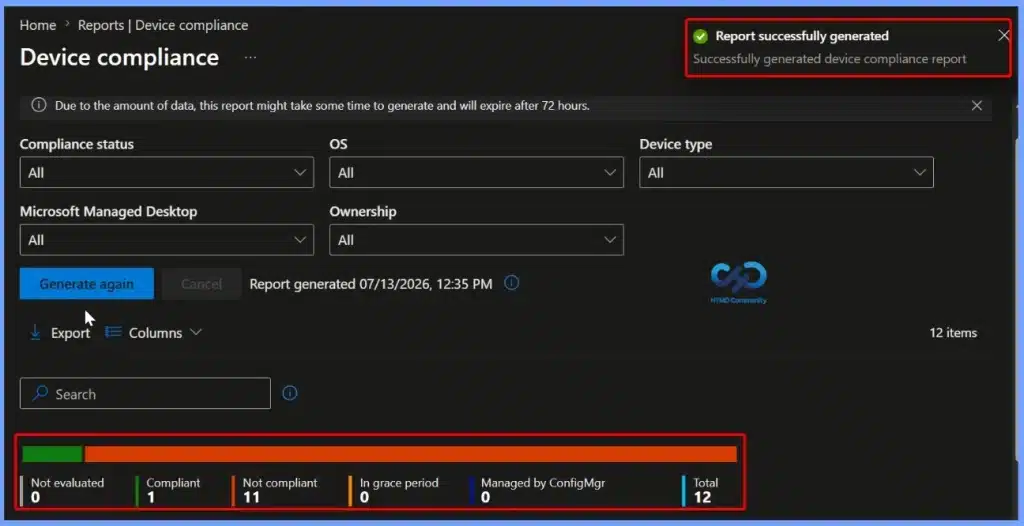Click the green success checkmark icon
The width and height of the screenshot is (1024, 526).
click(x=700, y=37)
